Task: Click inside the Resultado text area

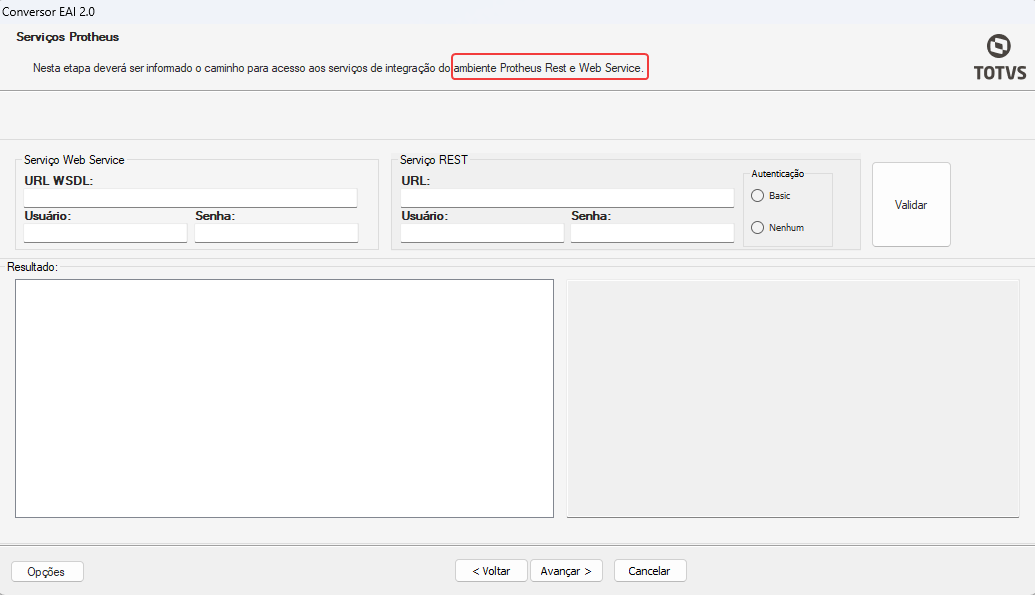Action: coord(284,398)
